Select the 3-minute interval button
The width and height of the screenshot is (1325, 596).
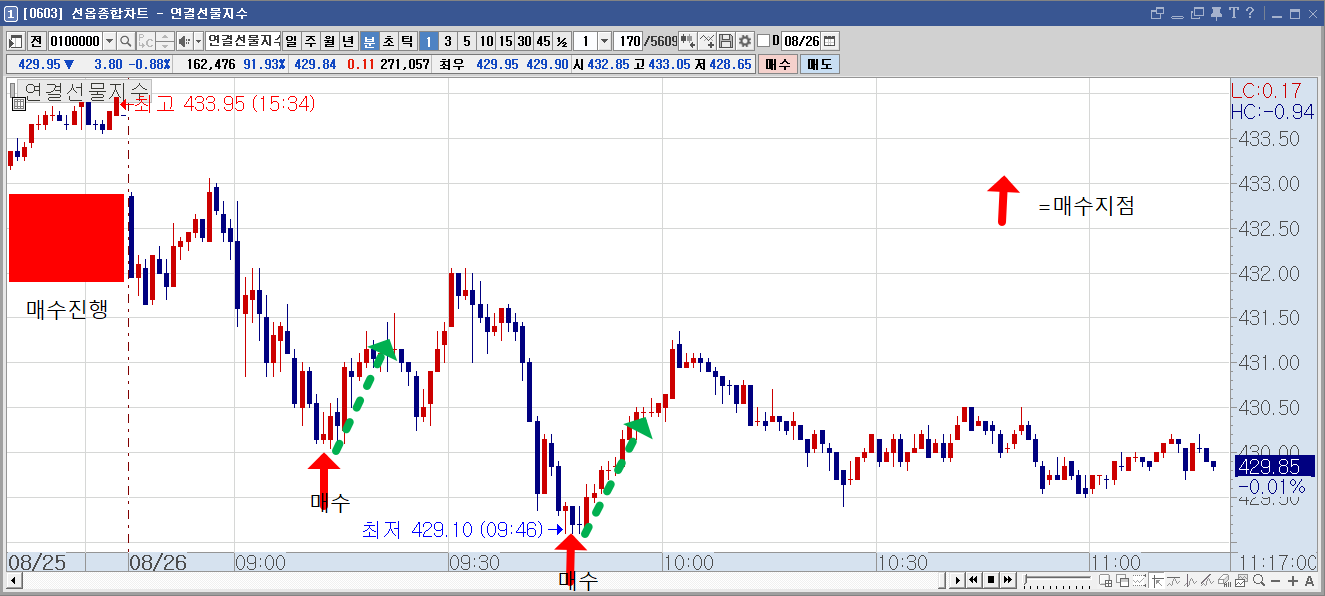tap(447, 41)
